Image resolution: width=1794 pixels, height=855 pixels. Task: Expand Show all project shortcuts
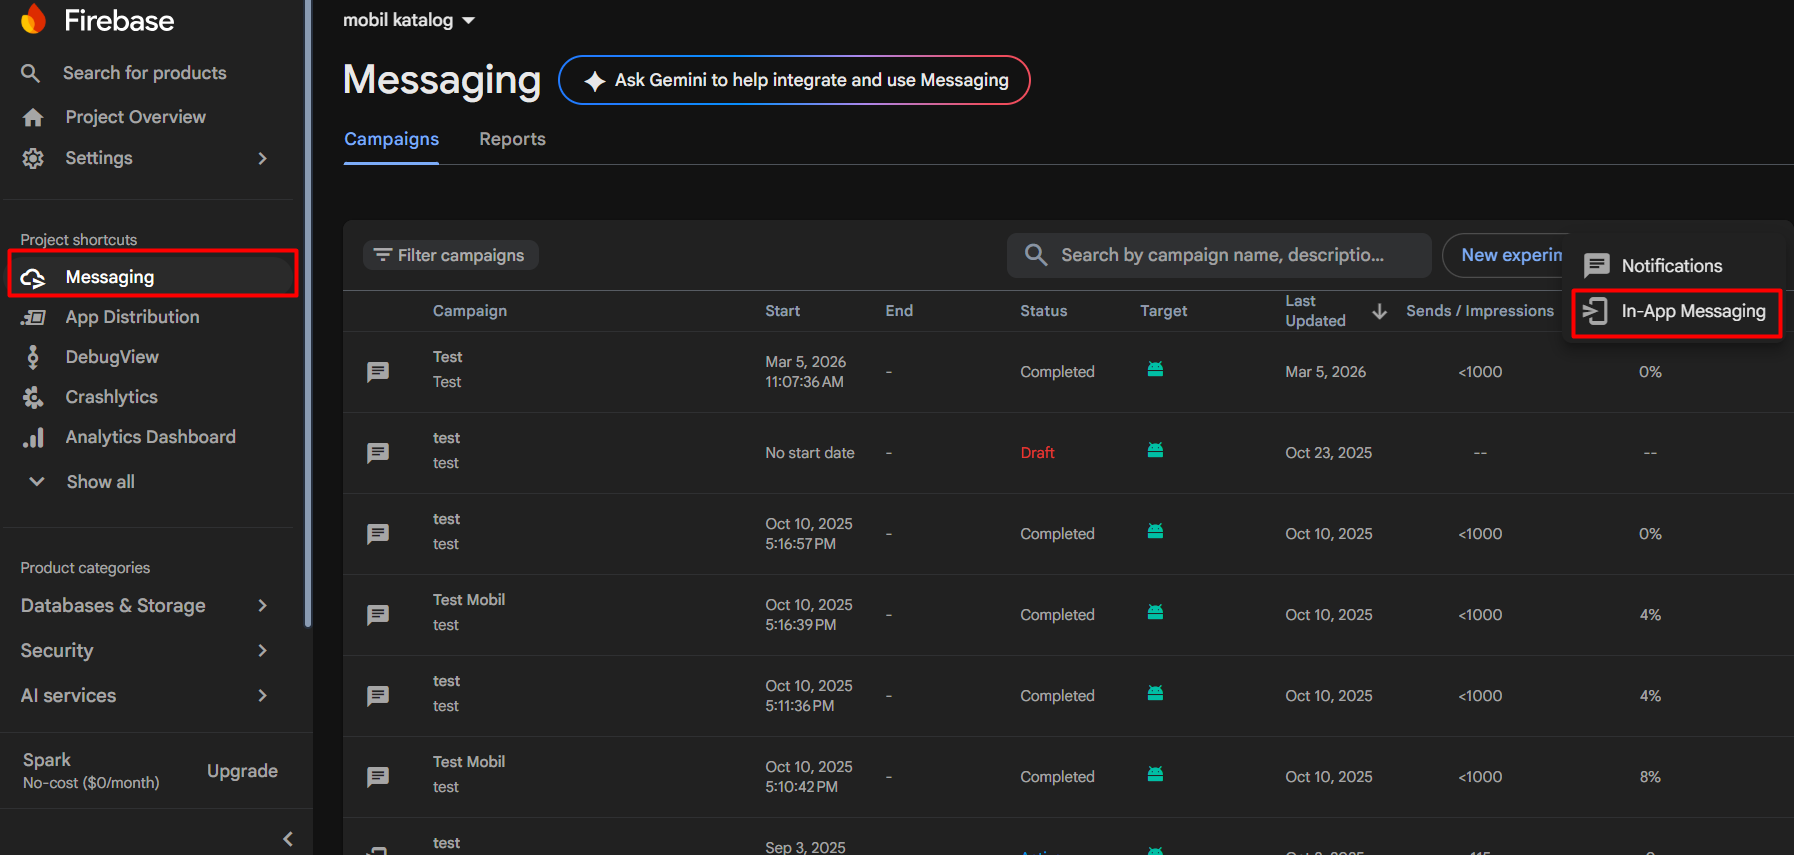click(82, 482)
